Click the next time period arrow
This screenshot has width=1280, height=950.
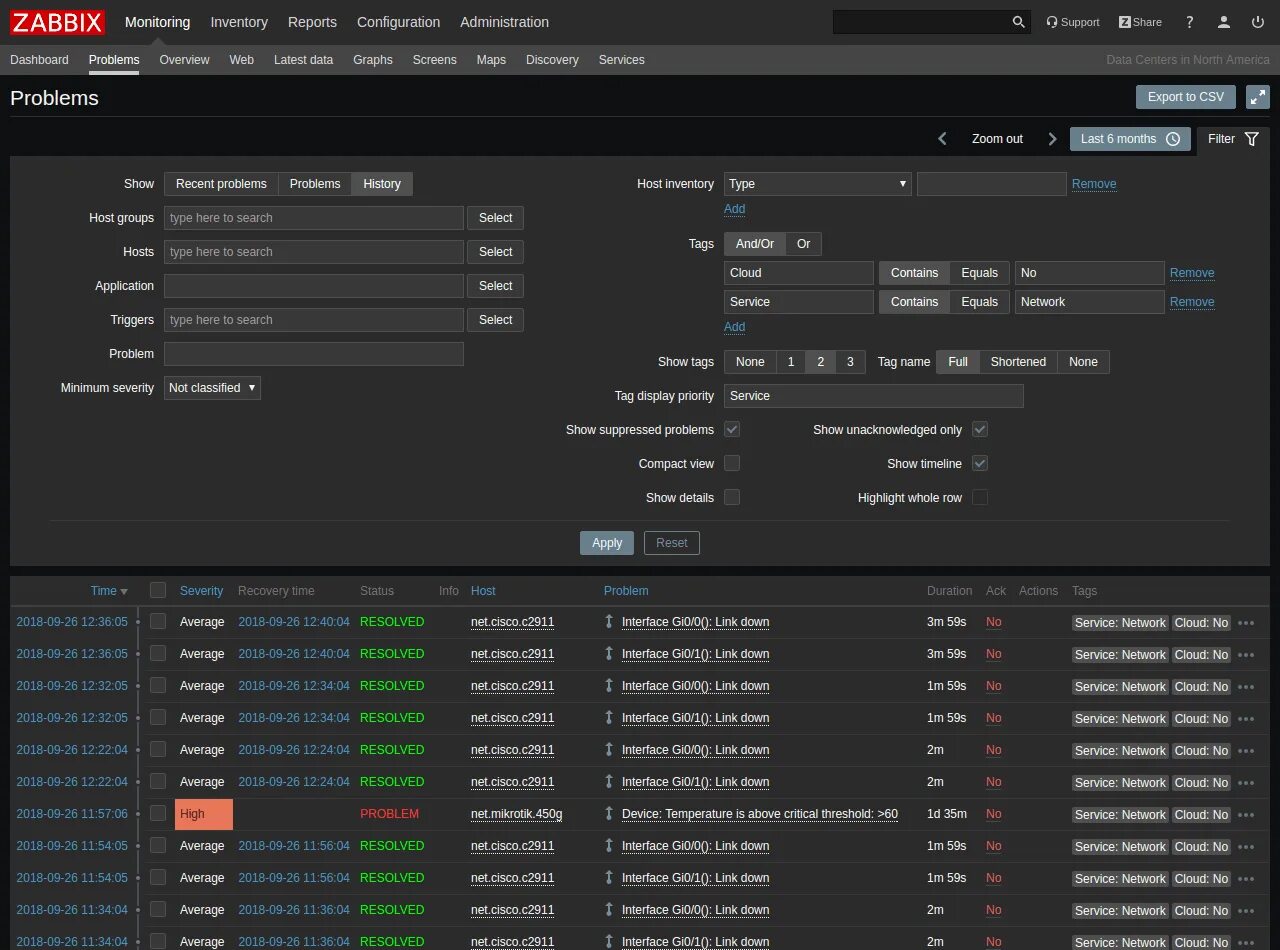click(1052, 139)
